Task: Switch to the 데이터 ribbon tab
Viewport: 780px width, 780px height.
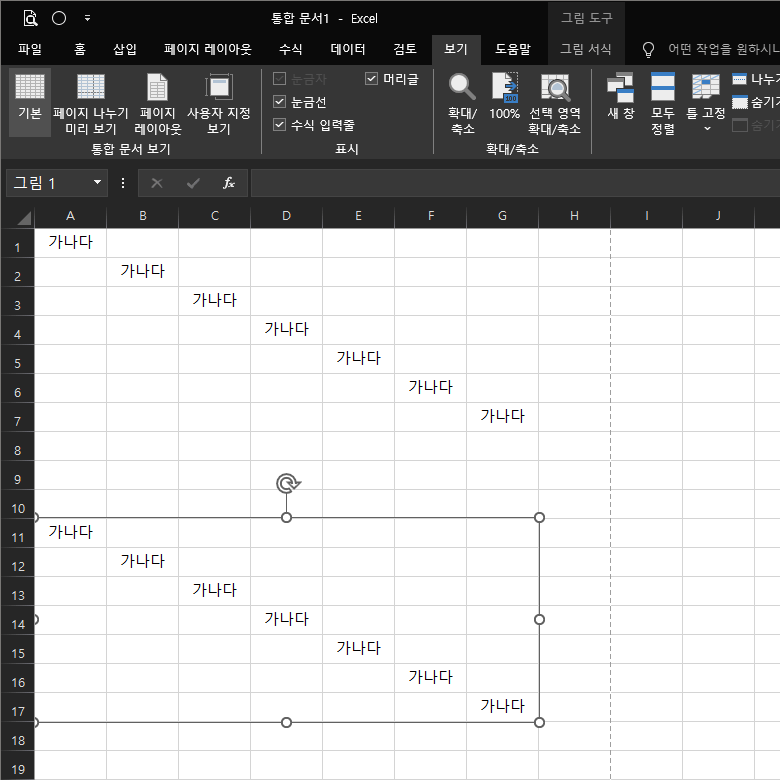Action: coord(348,49)
